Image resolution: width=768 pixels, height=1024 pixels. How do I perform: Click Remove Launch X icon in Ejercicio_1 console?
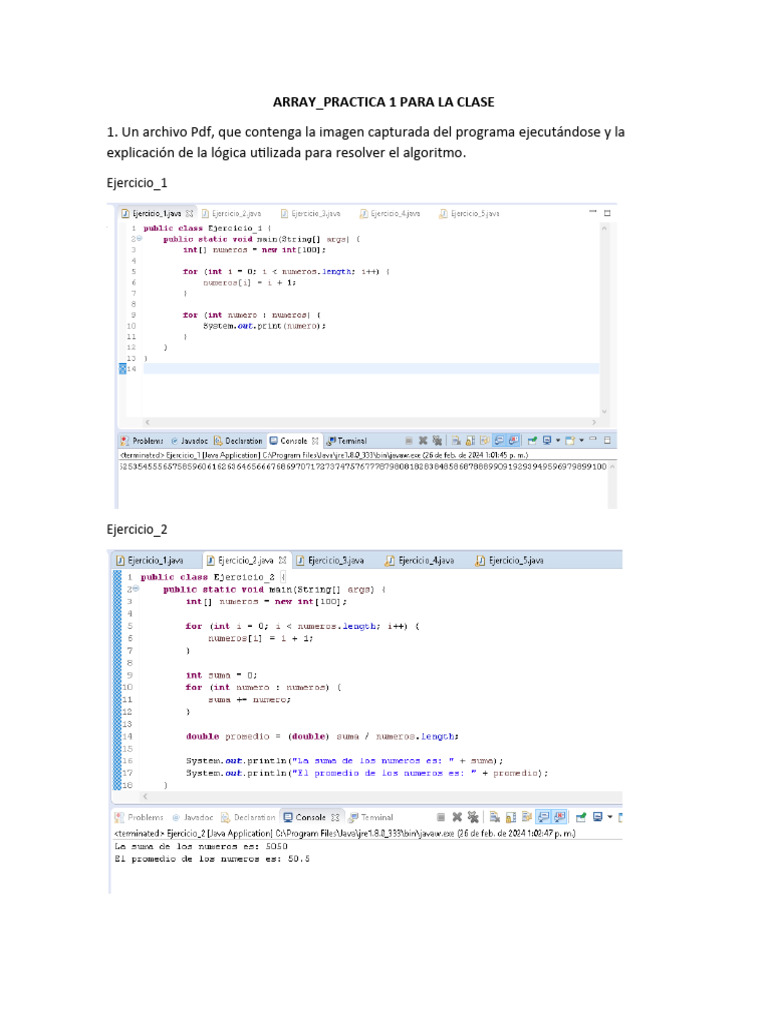[423, 441]
